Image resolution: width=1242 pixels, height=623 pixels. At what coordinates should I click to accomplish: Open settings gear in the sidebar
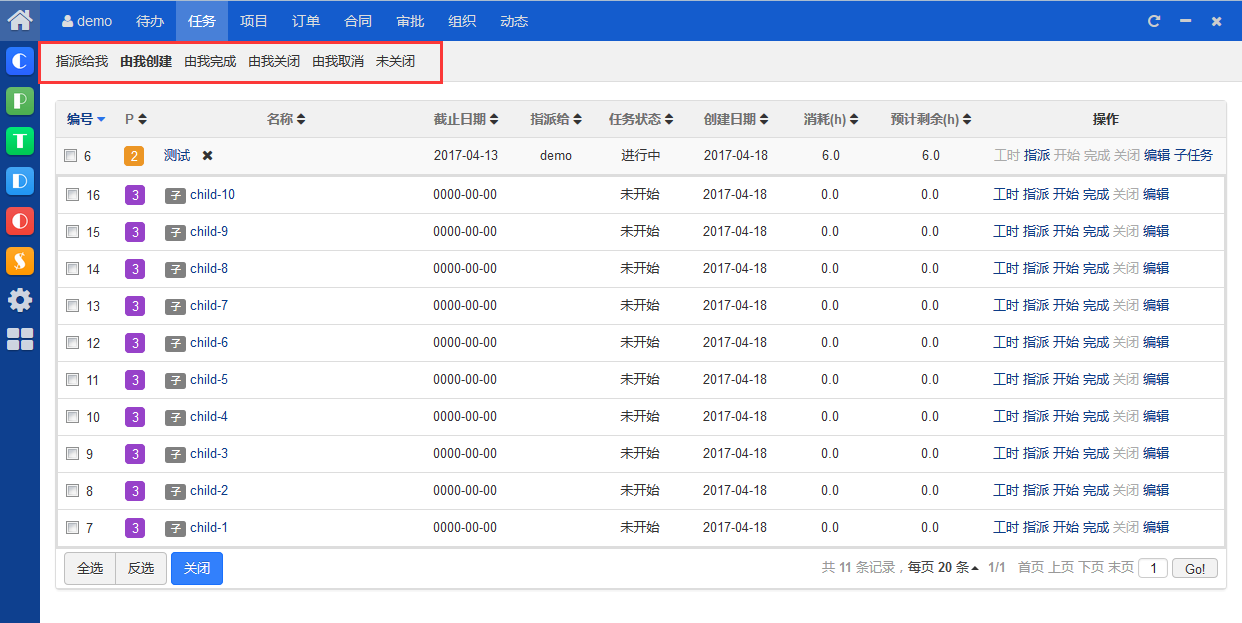(x=20, y=300)
